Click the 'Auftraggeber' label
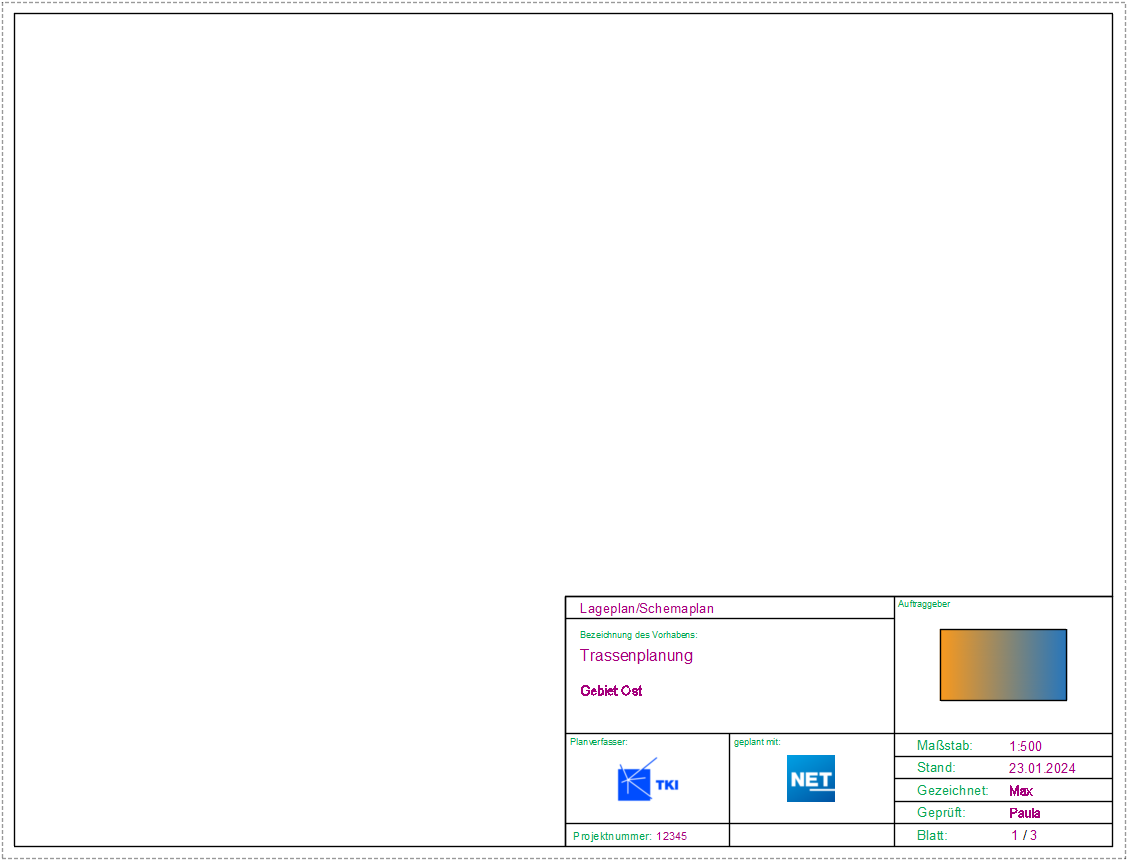This screenshot has width=1129, height=862. [x=924, y=604]
